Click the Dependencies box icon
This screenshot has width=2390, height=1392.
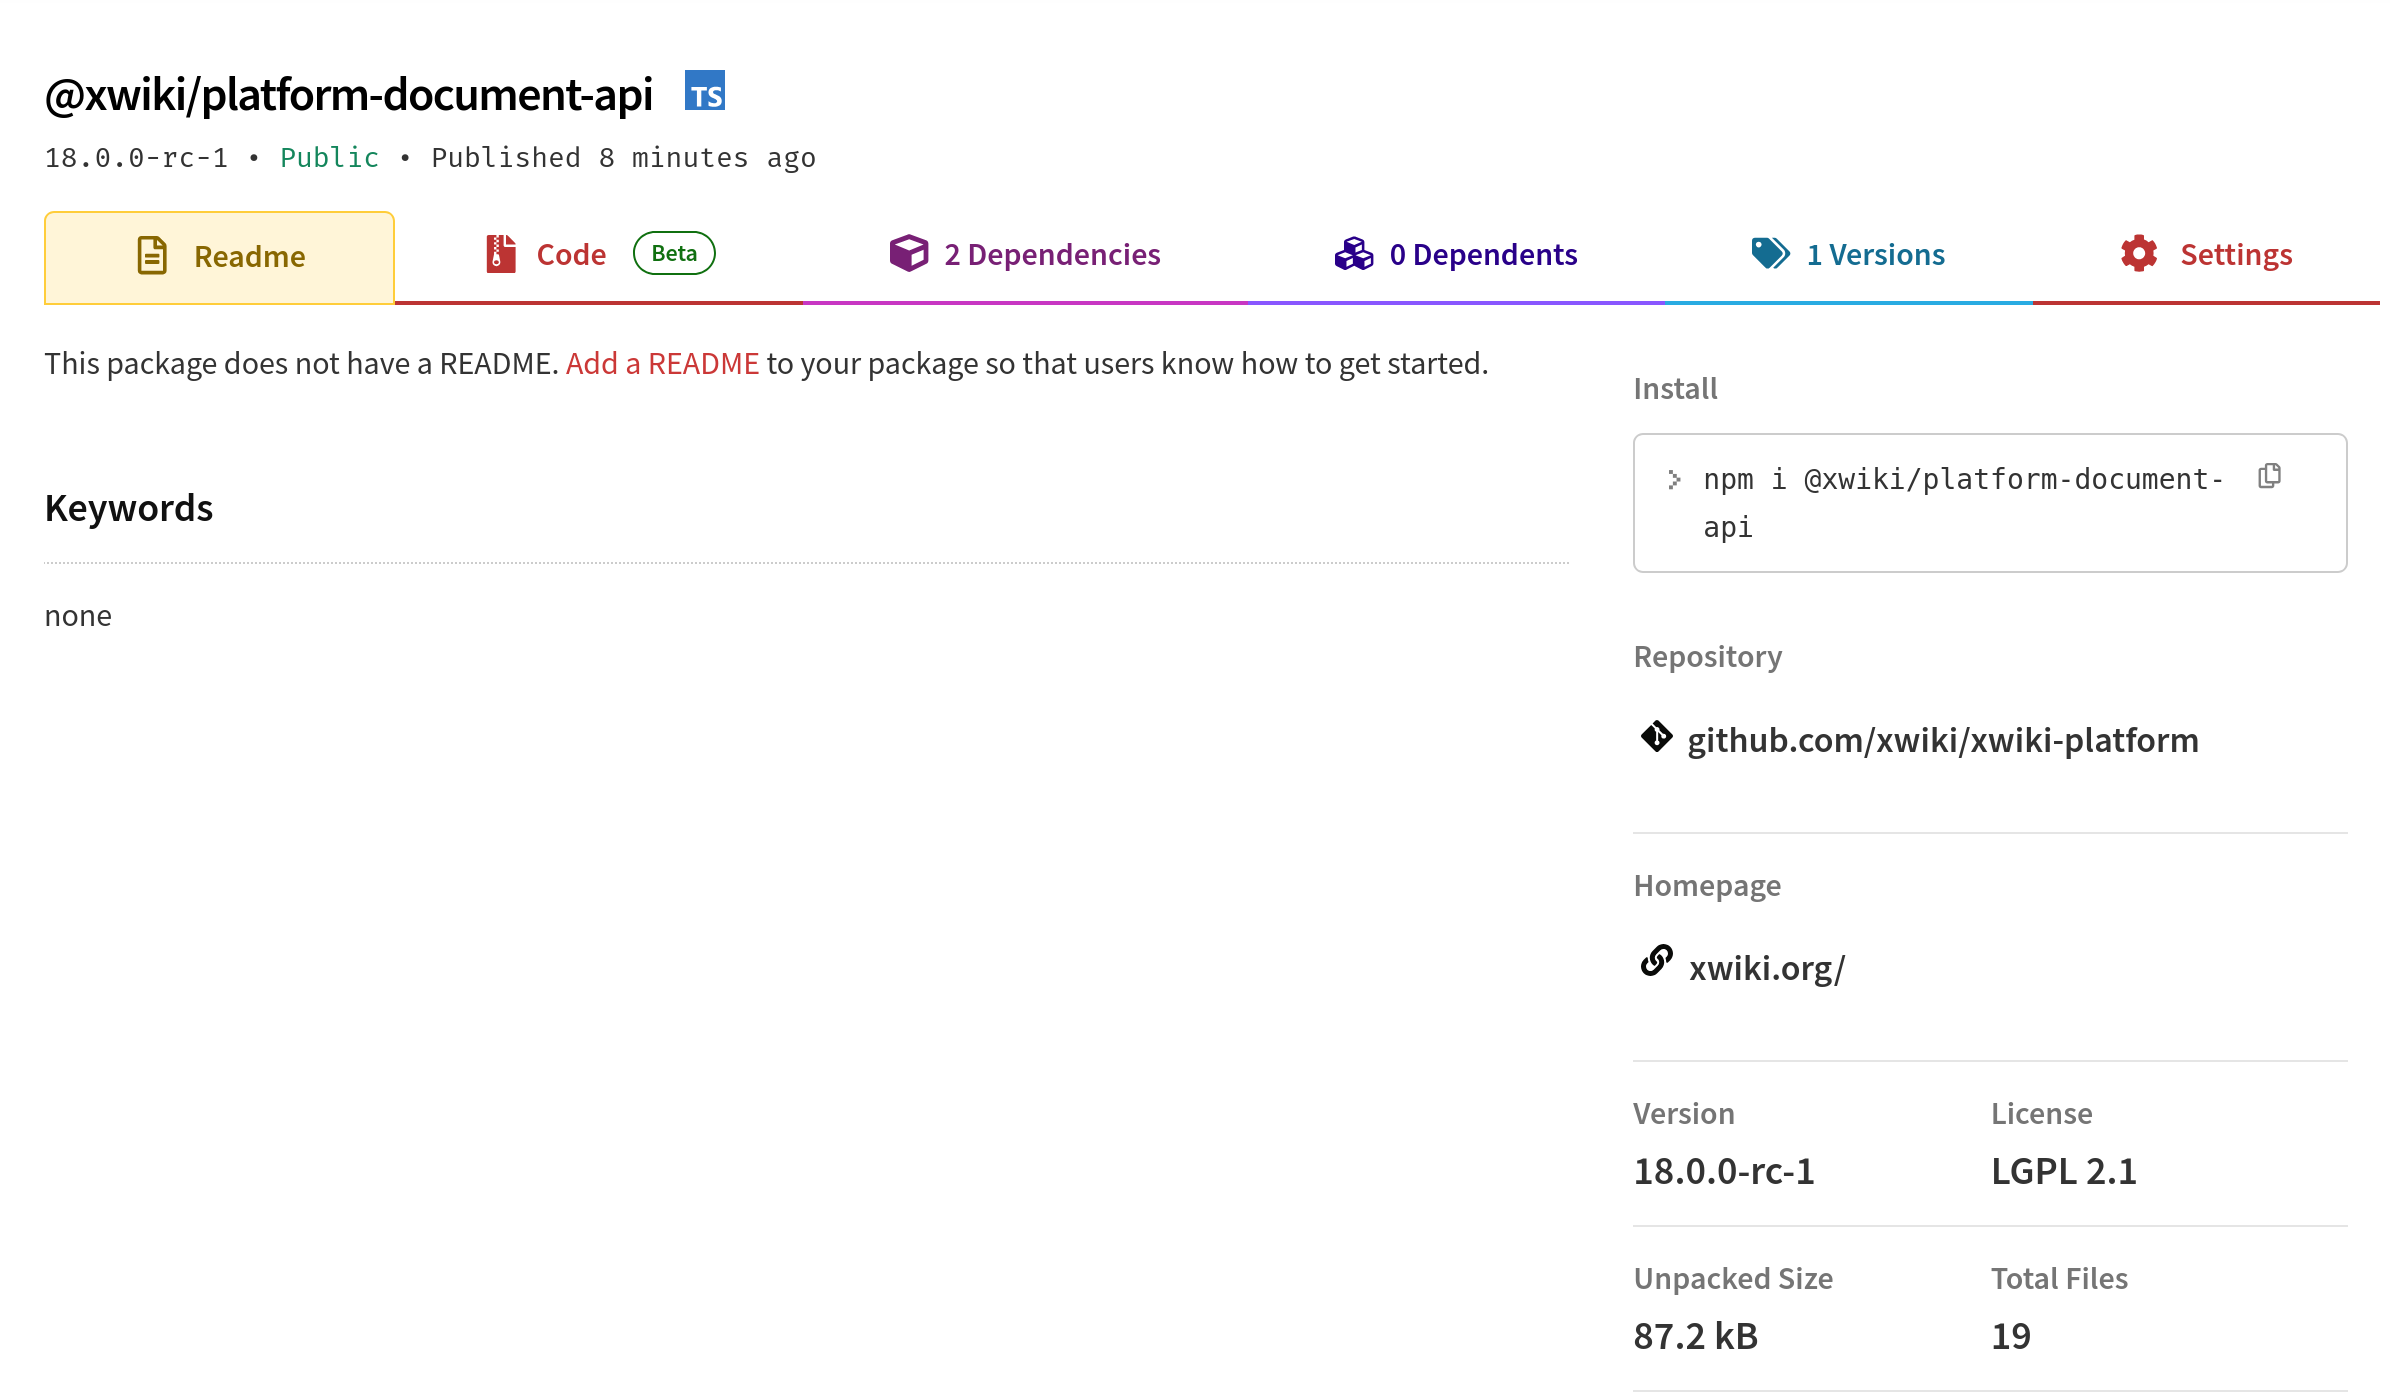(908, 253)
